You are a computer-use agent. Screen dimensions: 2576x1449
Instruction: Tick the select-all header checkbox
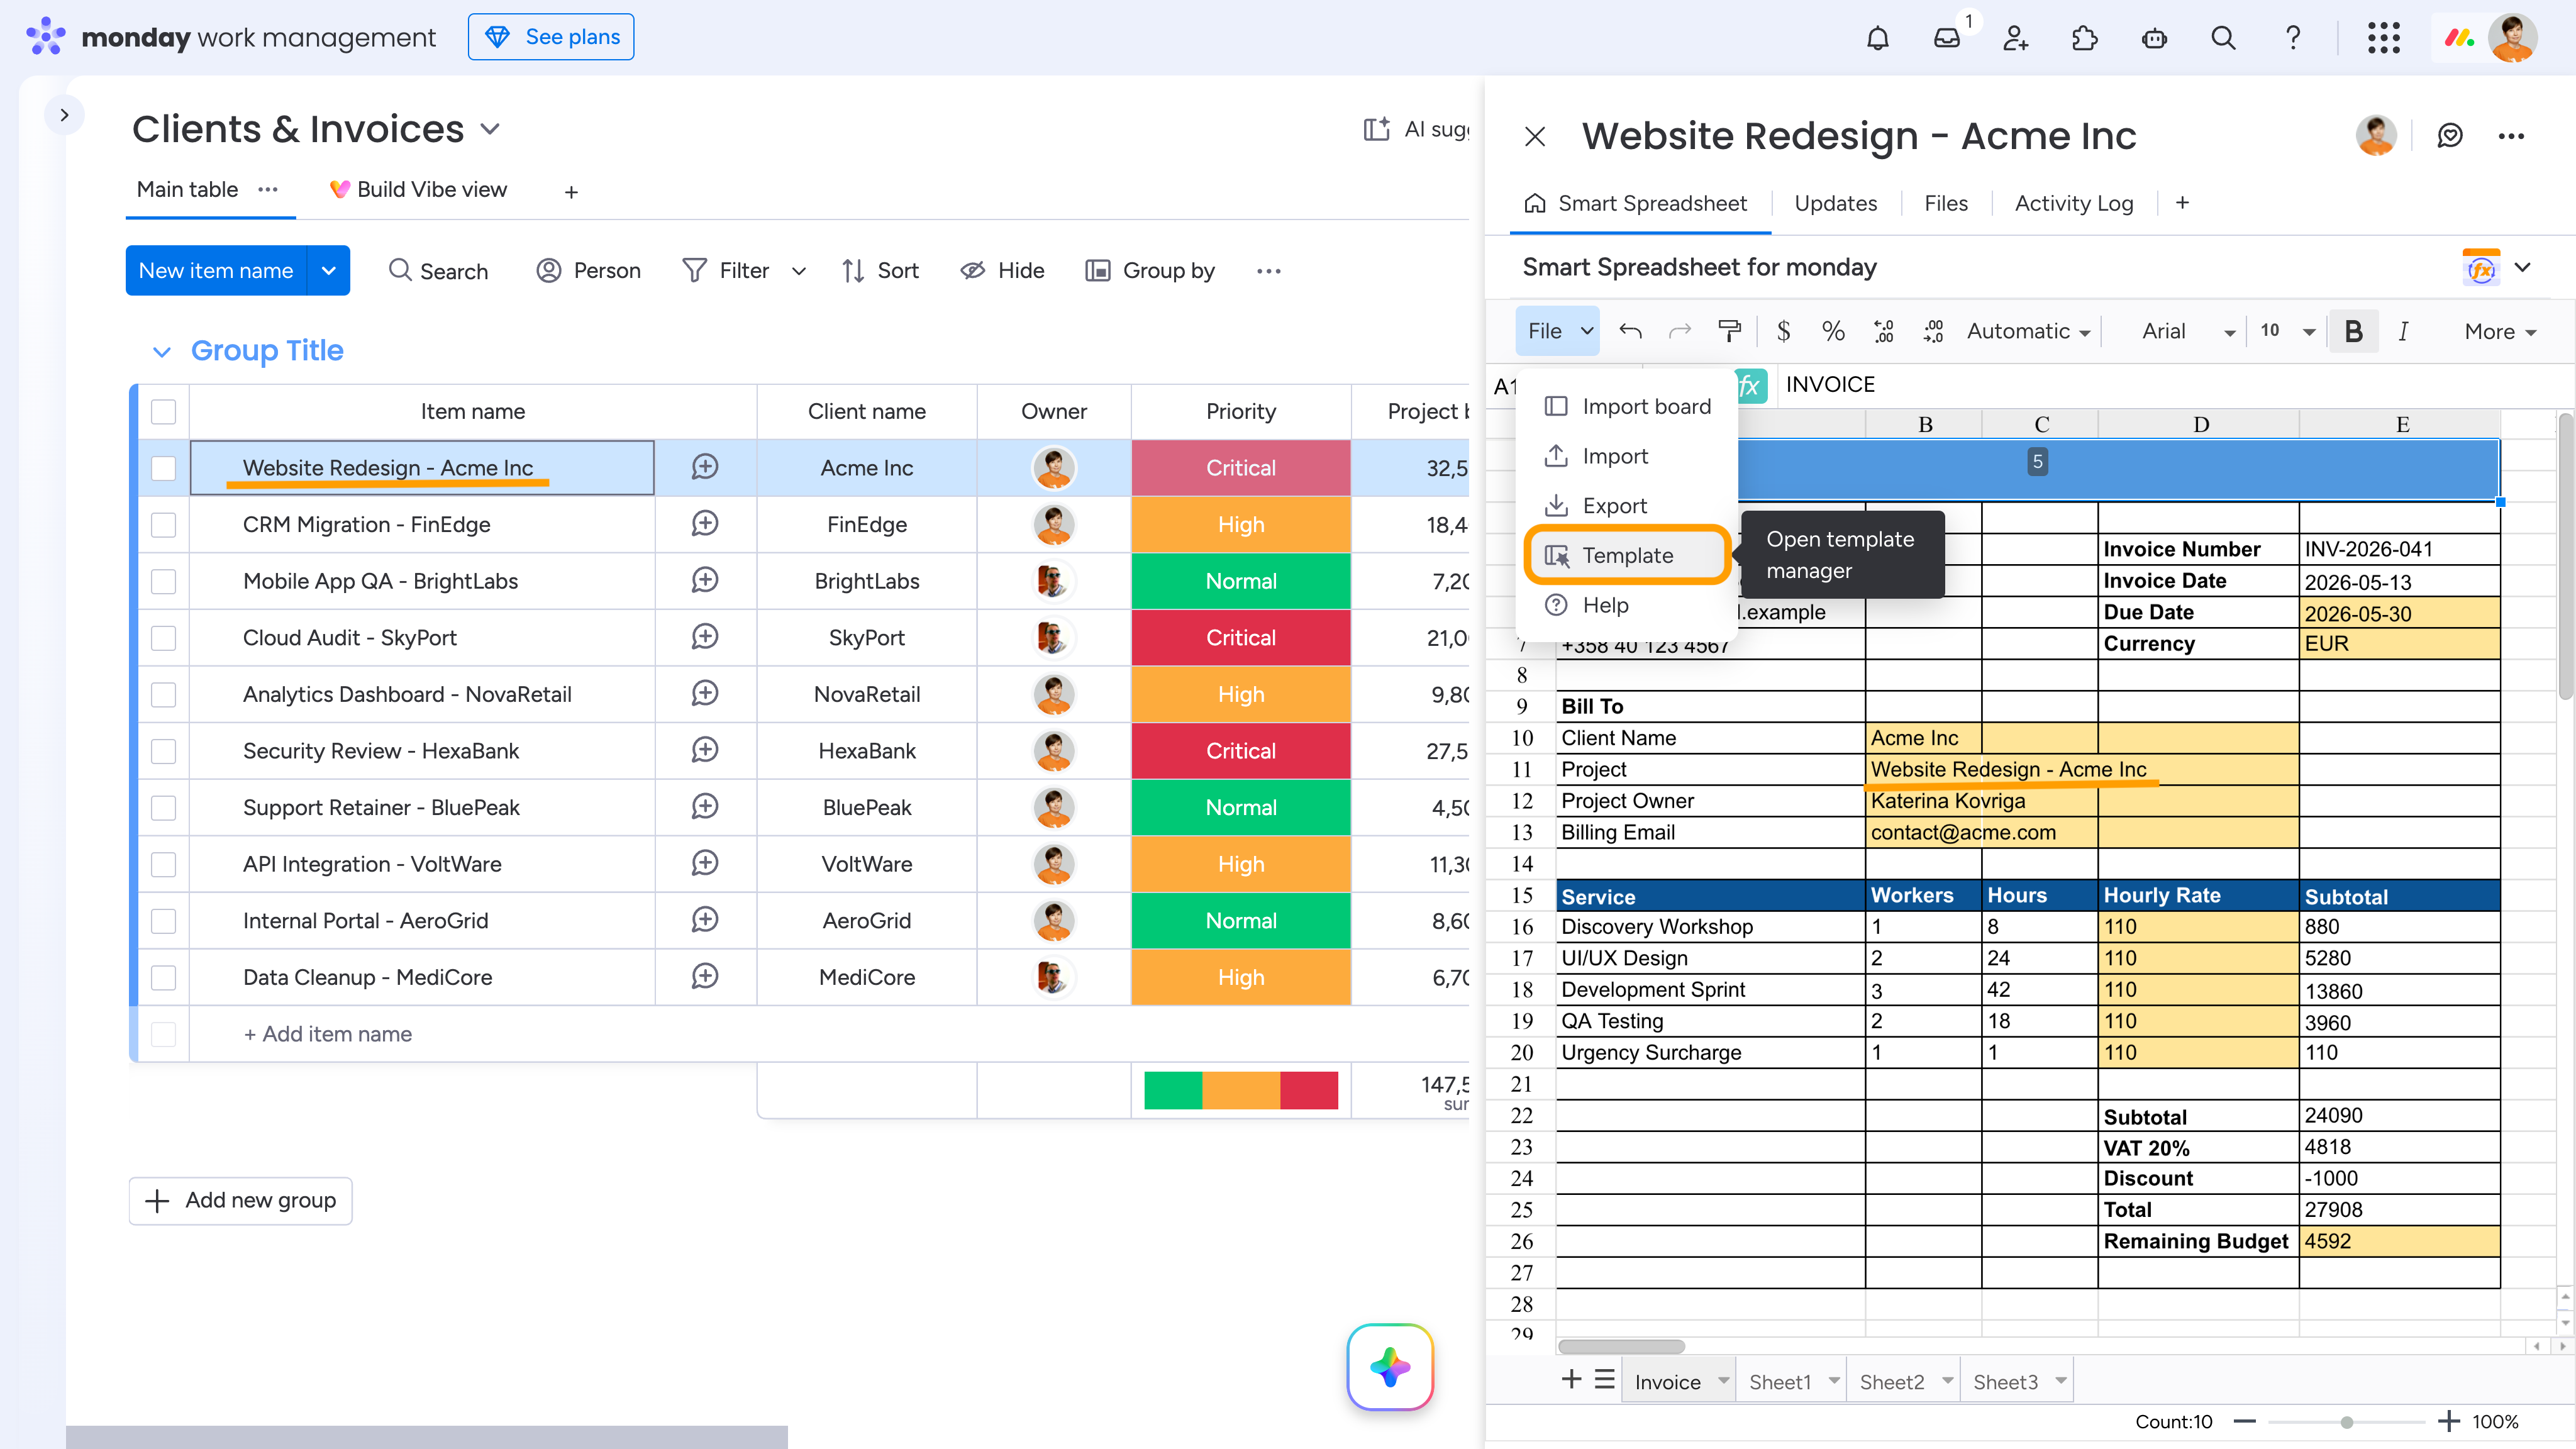(163, 411)
